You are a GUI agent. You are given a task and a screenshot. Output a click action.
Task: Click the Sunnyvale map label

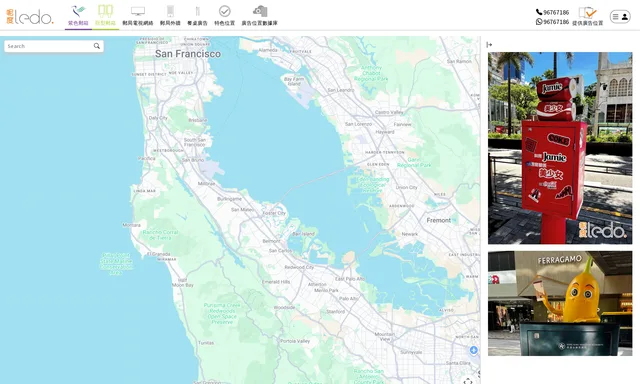point(411,352)
